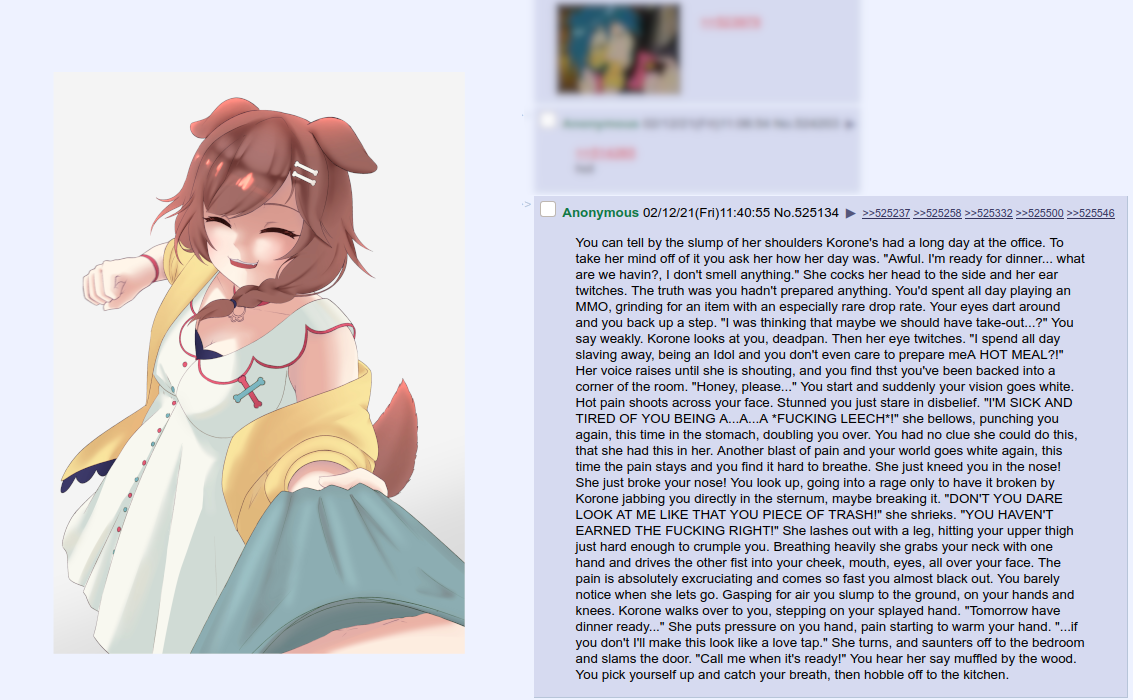
Task: Follow the >>525258 backlink
Action: 937,213
